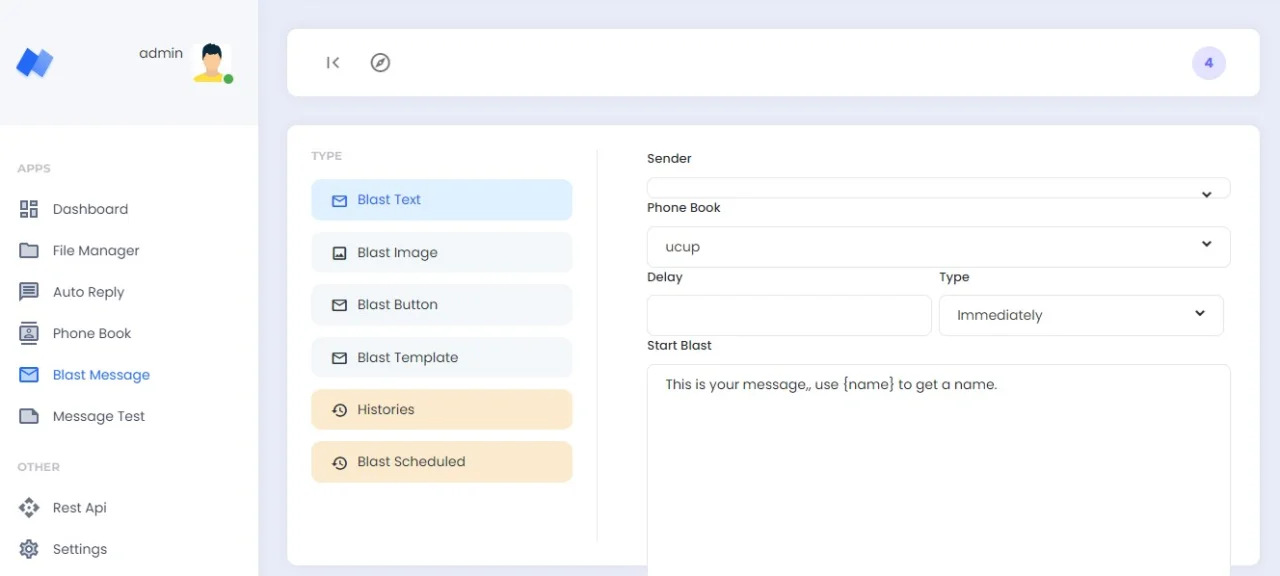The image size is (1280, 576).
Task: Open Type dropdown showing Immediately
Action: click(1081, 315)
